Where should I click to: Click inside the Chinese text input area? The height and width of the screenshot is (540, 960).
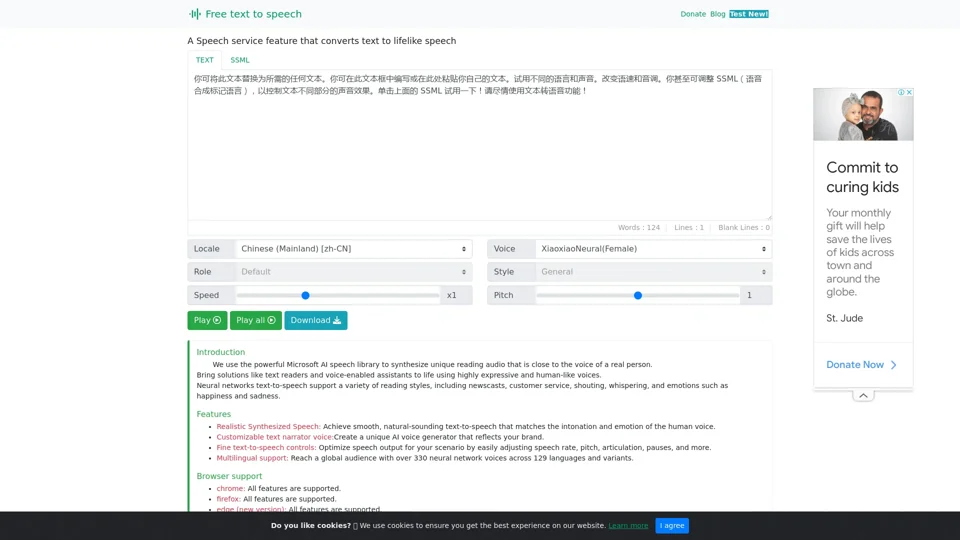(479, 144)
